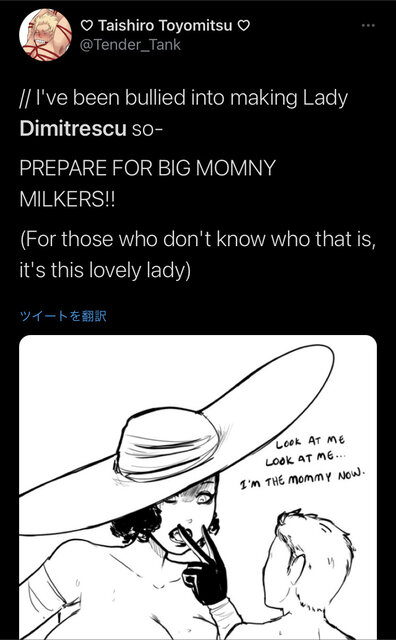
Task: Click the 'it's this lovely lady)' text
Action: (105, 271)
